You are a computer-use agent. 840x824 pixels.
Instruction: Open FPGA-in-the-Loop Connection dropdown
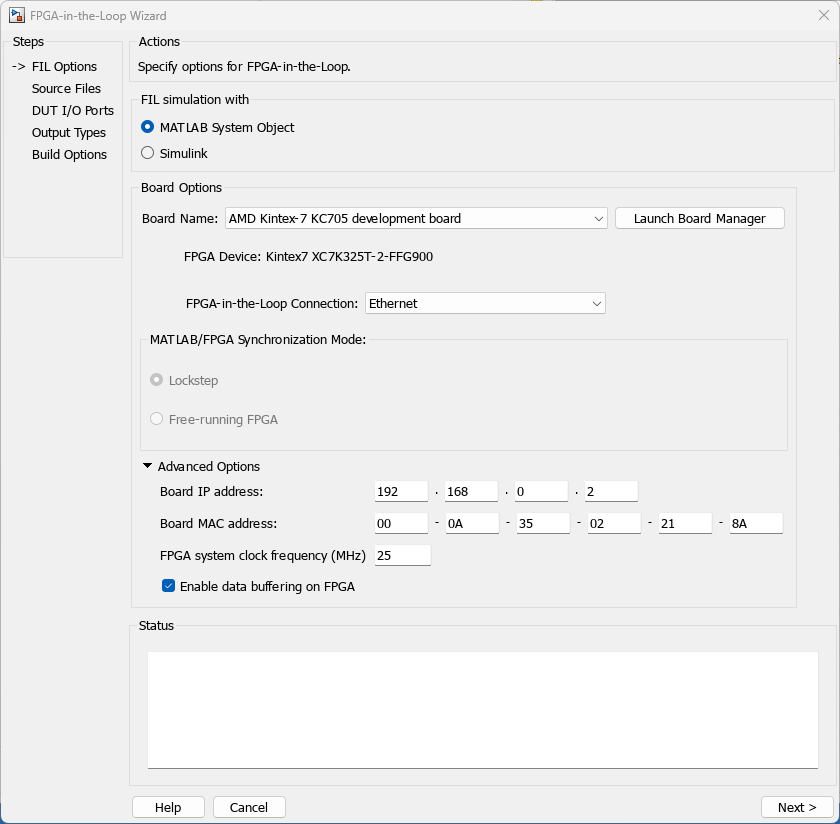tap(485, 303)
